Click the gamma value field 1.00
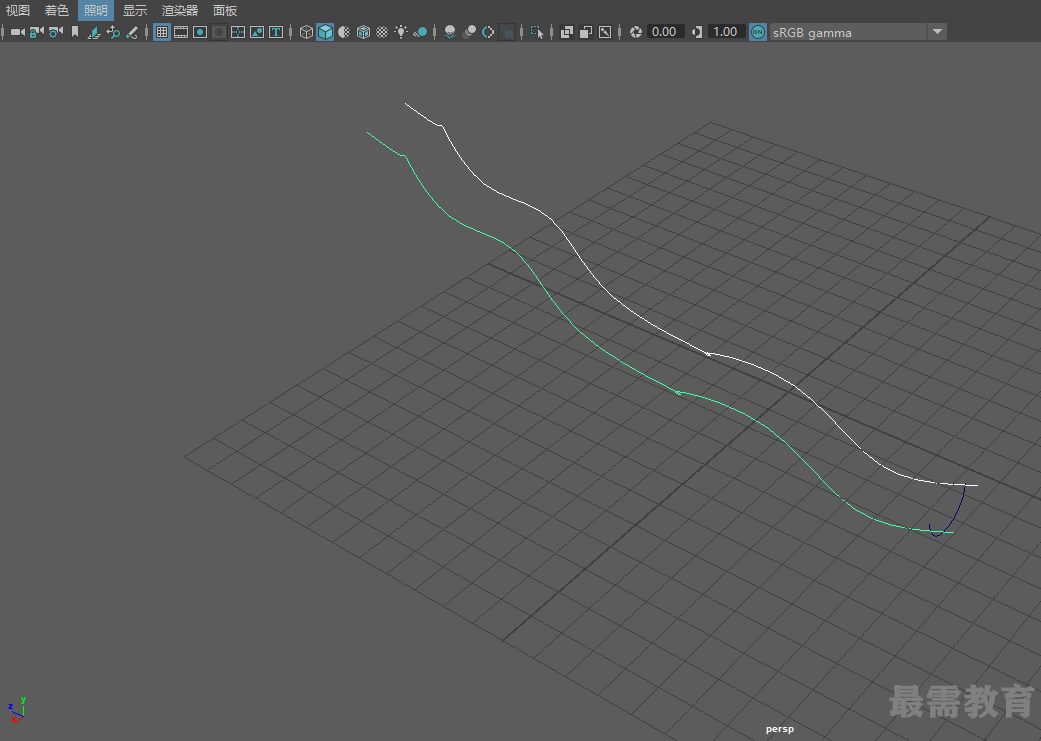This screenshot has height=741, width=1041. coord(726,32)
